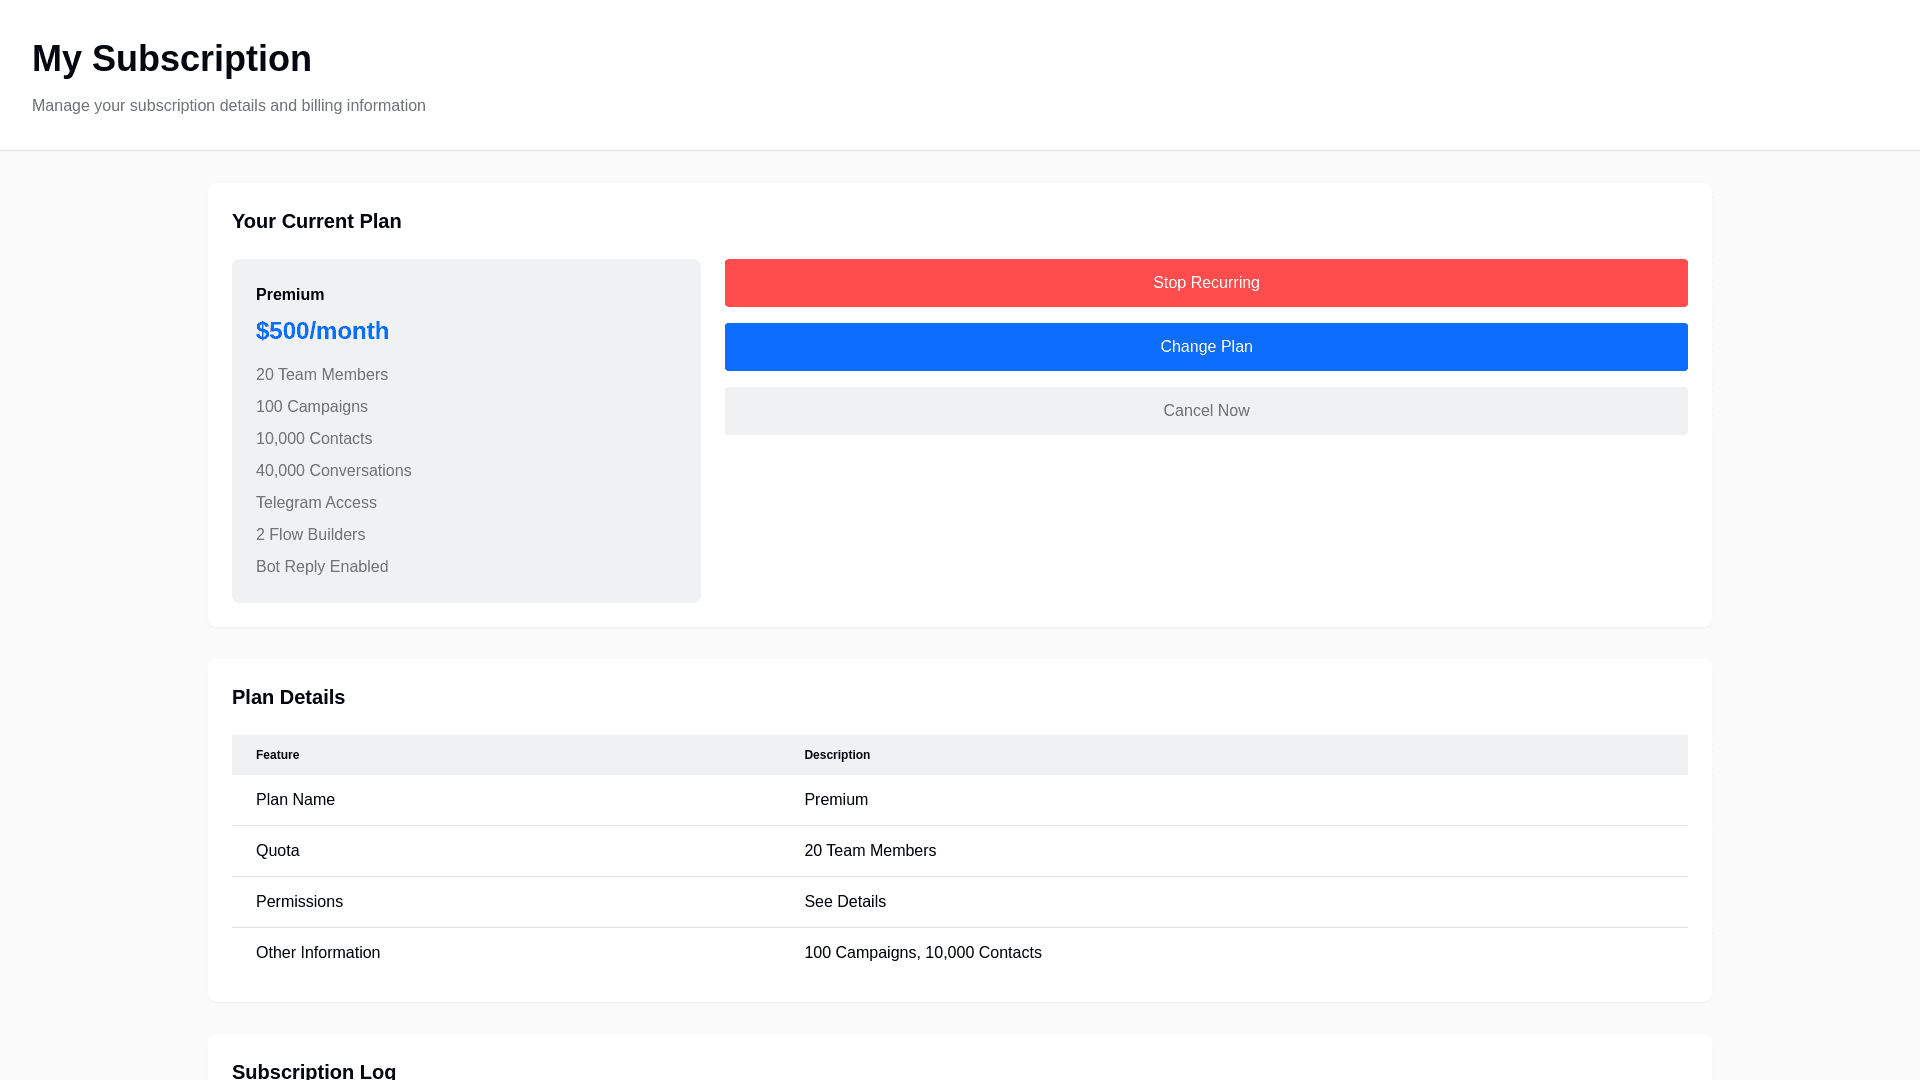
Task: Click Bot Reply Enabled feature text
Action: click(x=322, y=567)
